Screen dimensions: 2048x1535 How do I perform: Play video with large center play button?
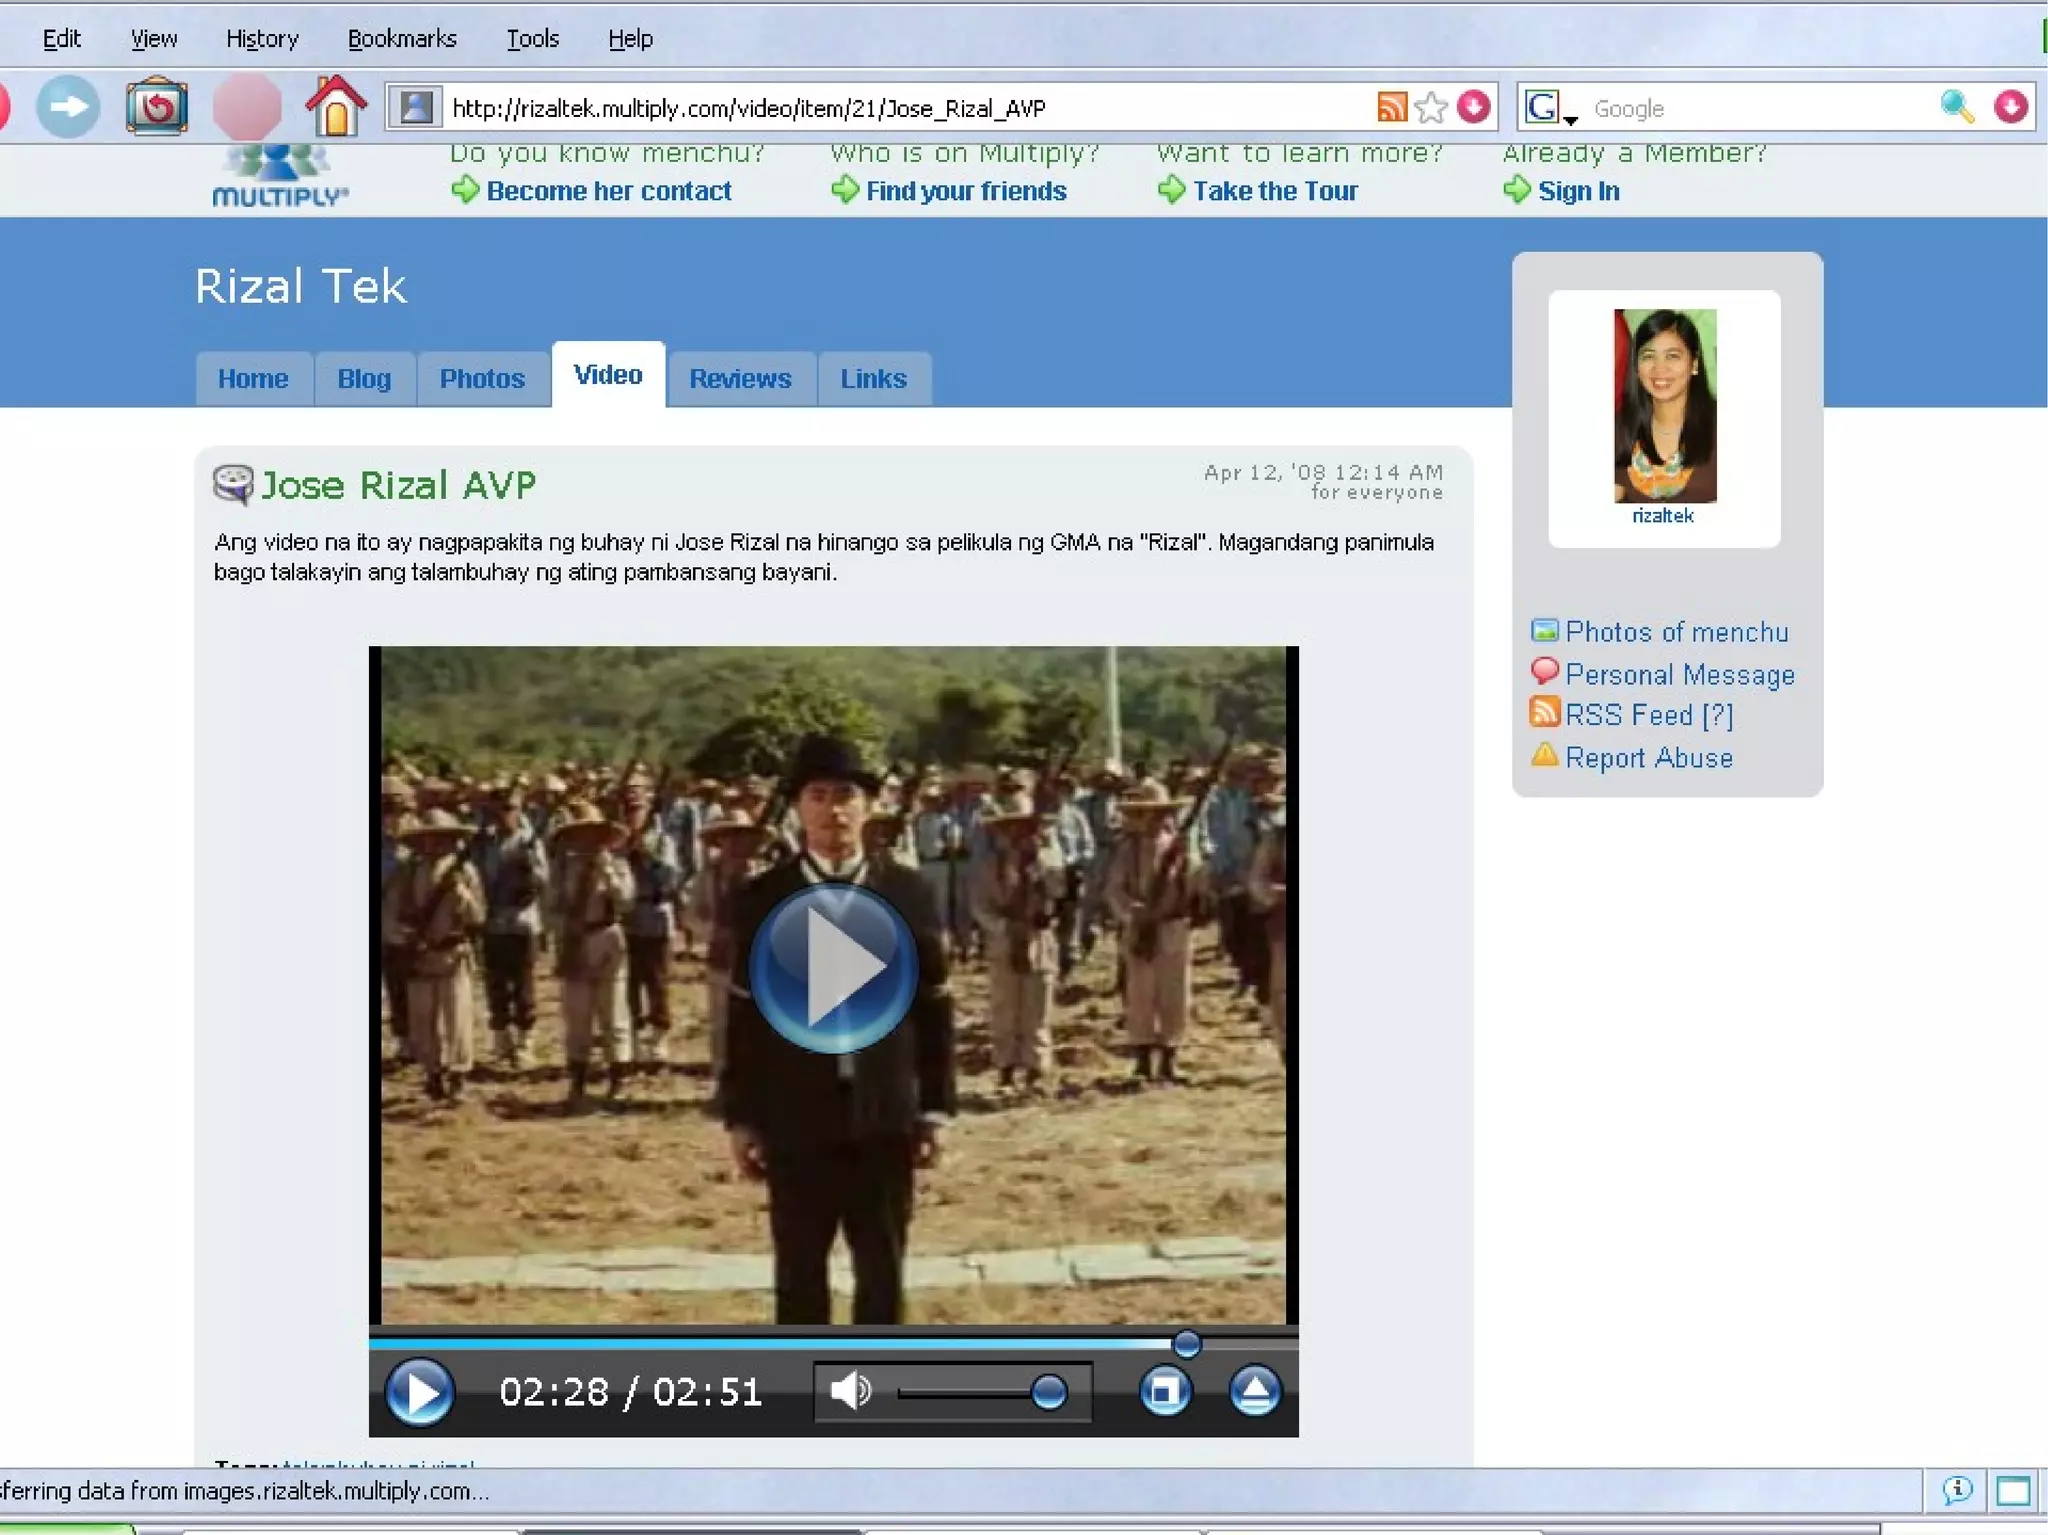coord(833,967)
